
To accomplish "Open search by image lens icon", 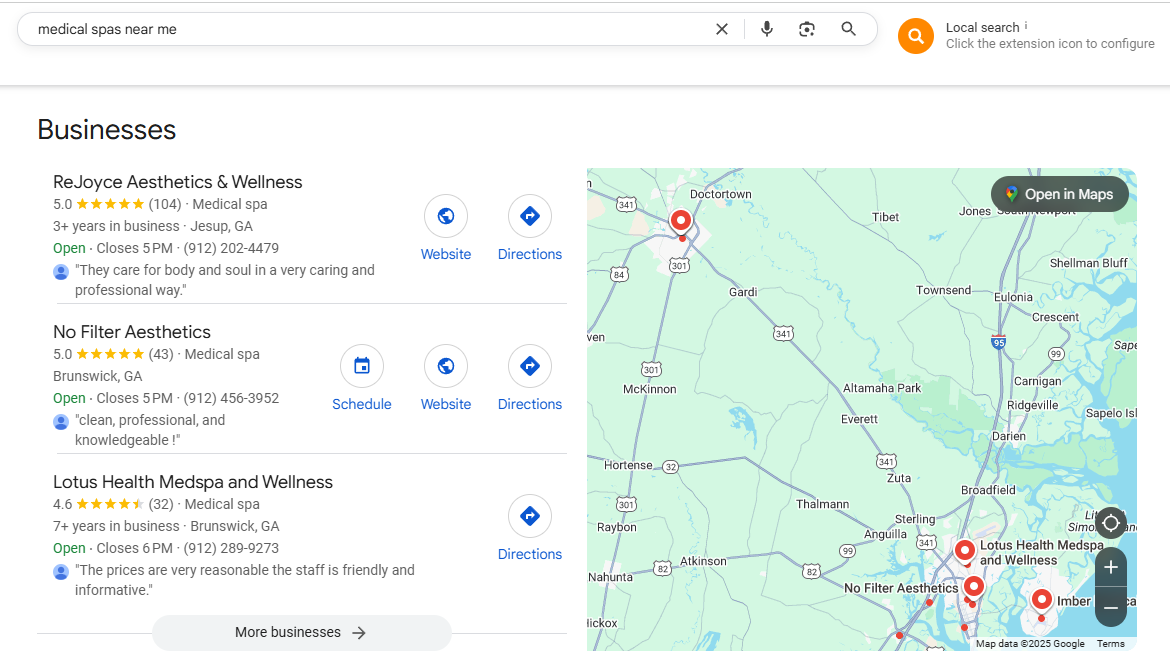I will pyautogui.click(x=807, y=29).
